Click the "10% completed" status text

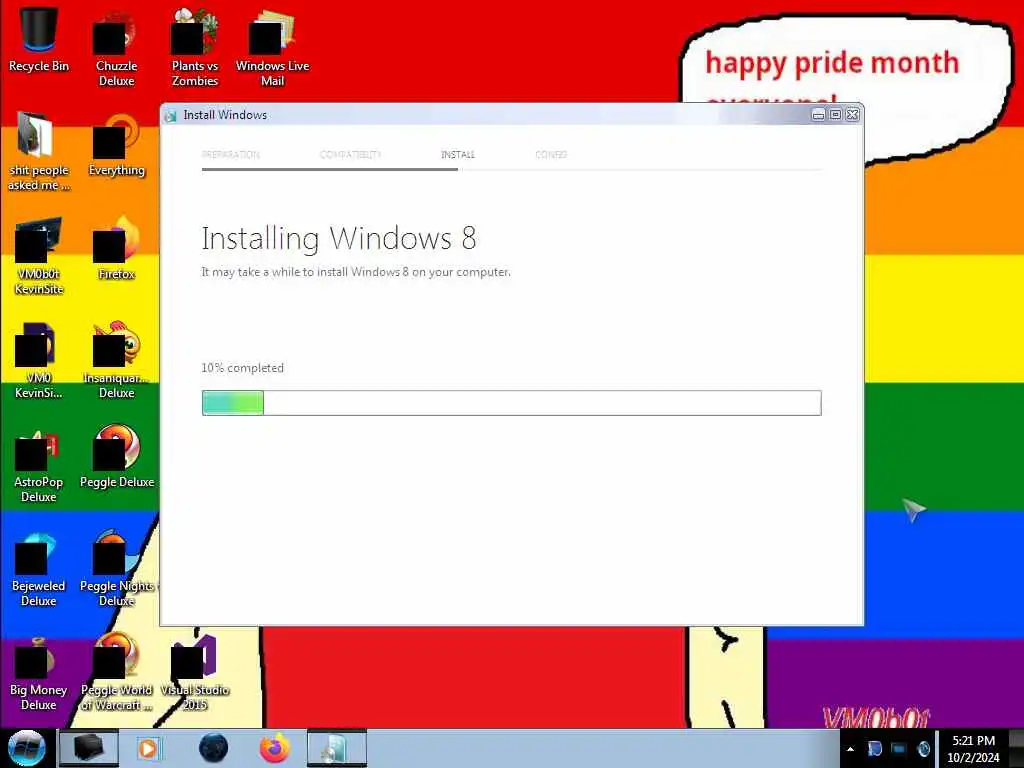point(242,368)
